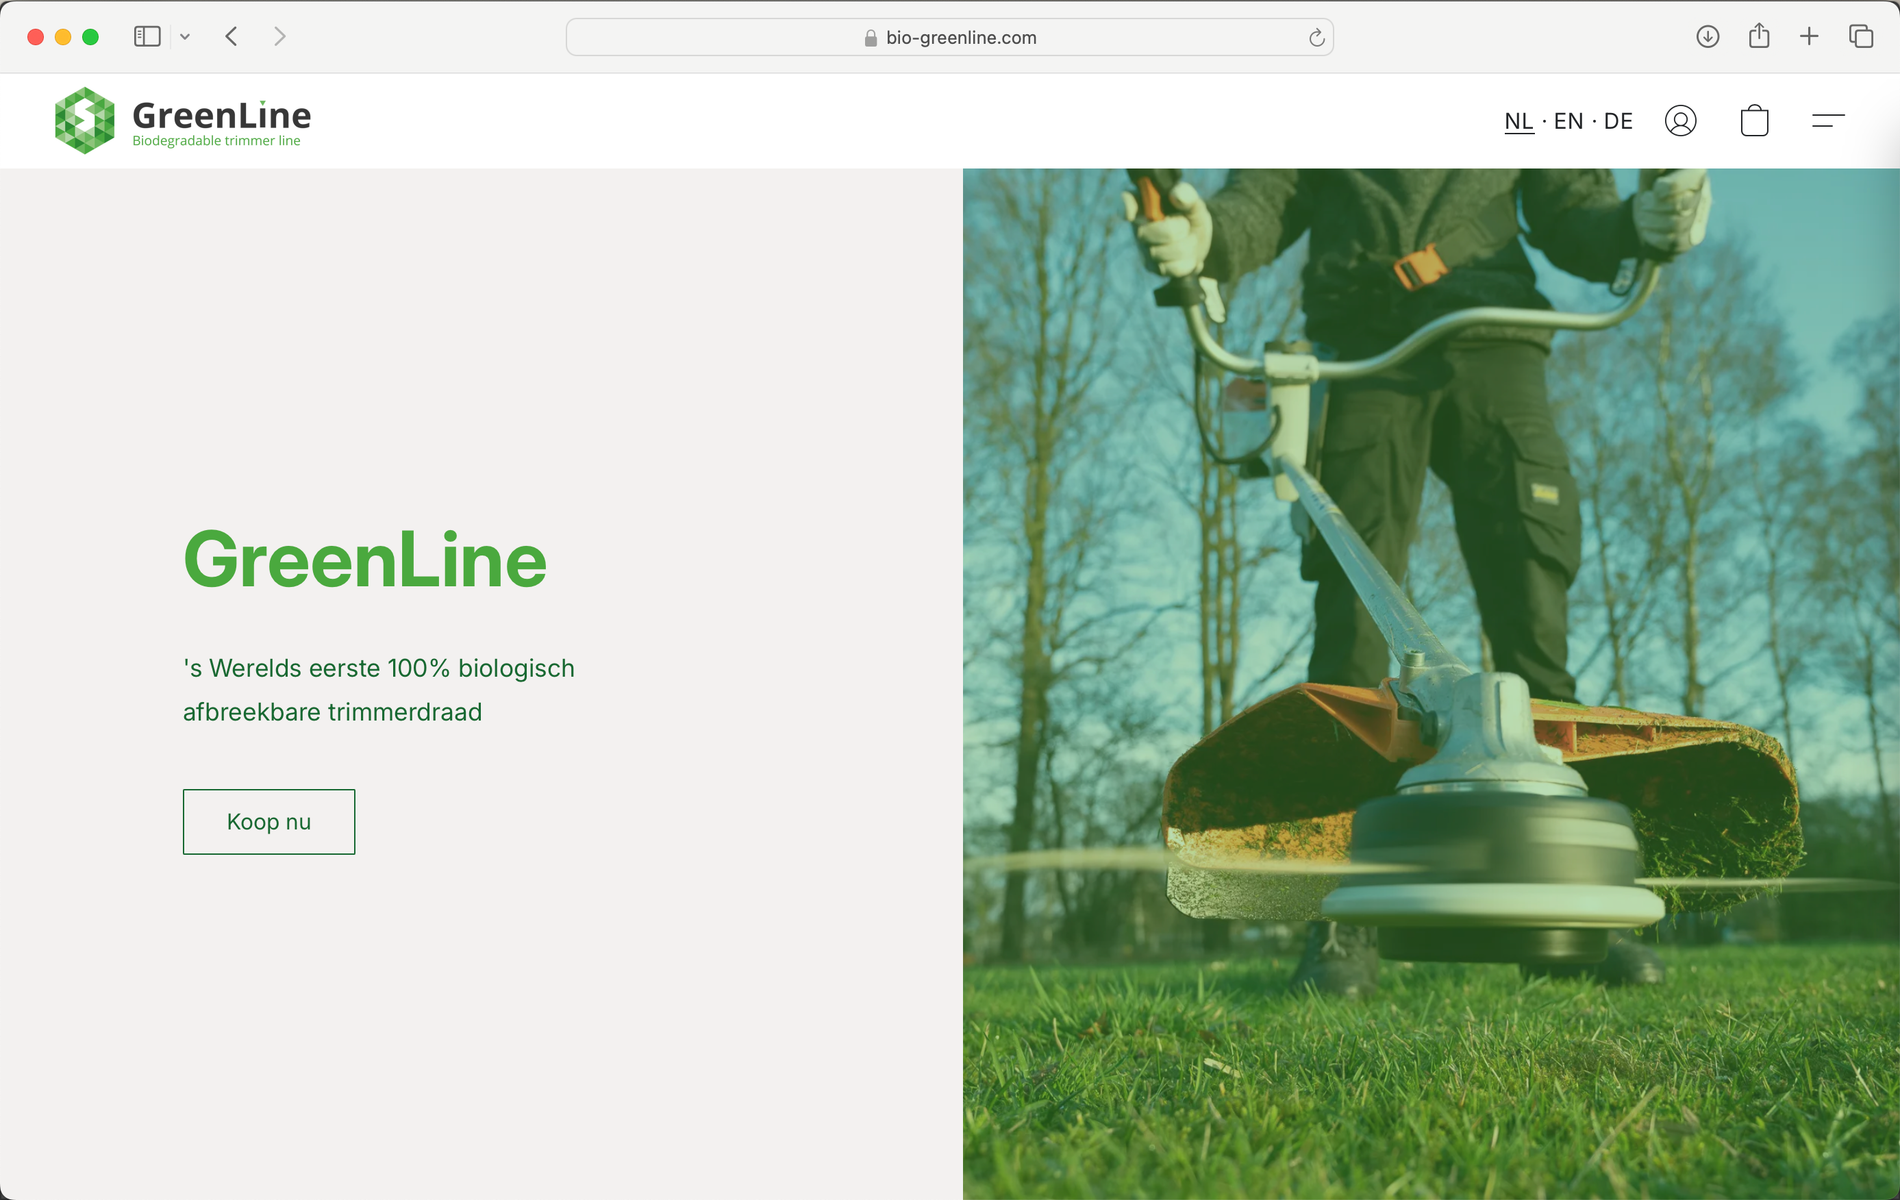This screenshot has height=1200, width=1900.
Task: Show tab overview with stacked squares icon
Action: coord(1862,36)
